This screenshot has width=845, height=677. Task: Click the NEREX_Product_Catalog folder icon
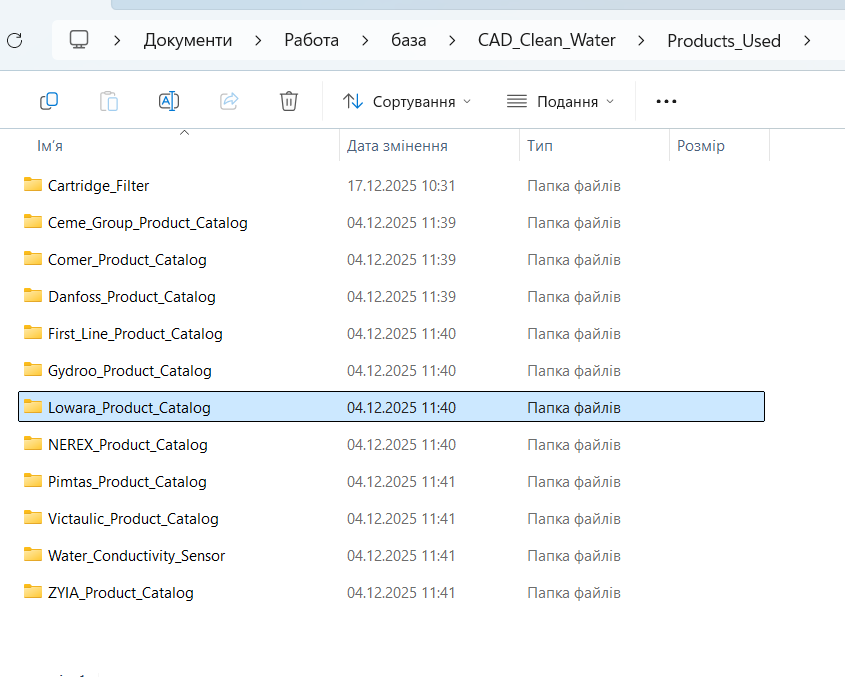pyautogui.click(x=33, y=444)
